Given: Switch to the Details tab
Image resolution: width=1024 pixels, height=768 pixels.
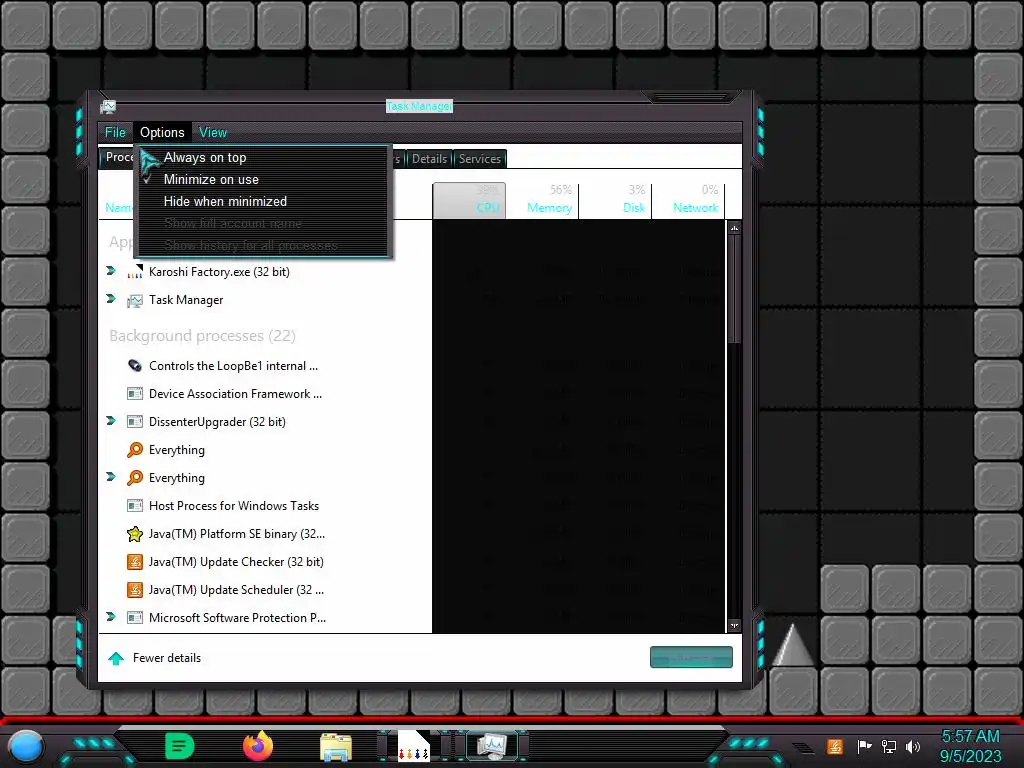Looking at the screenshot, I should [430, 159].
